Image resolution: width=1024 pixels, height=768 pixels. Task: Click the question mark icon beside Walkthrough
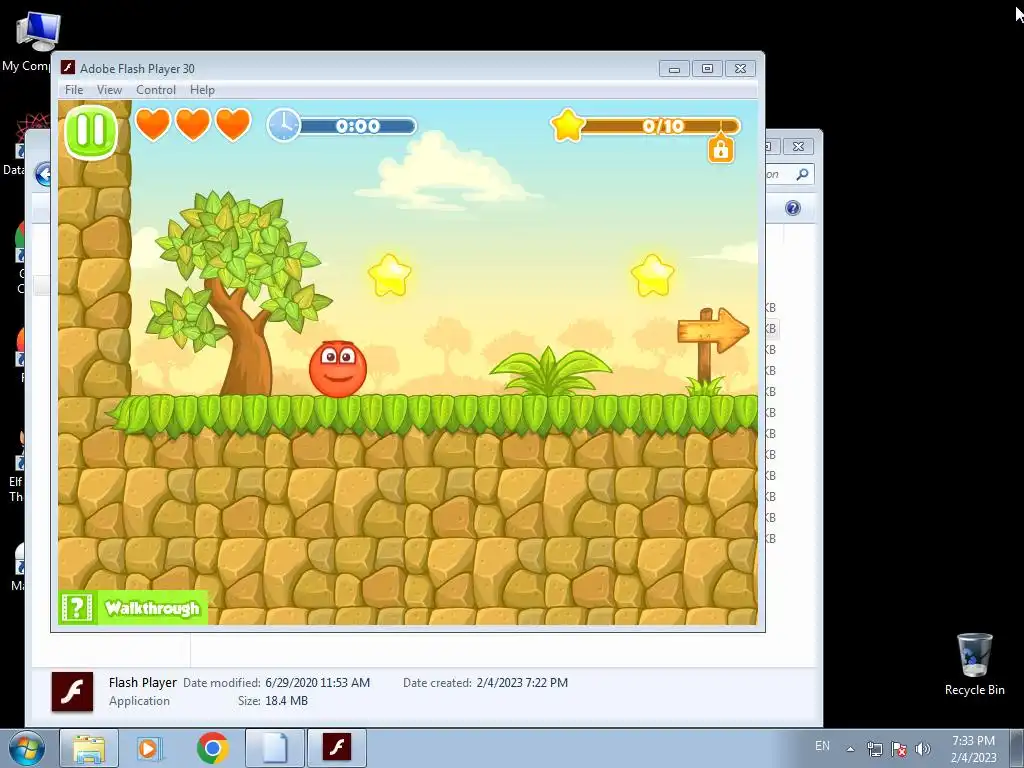76,608
